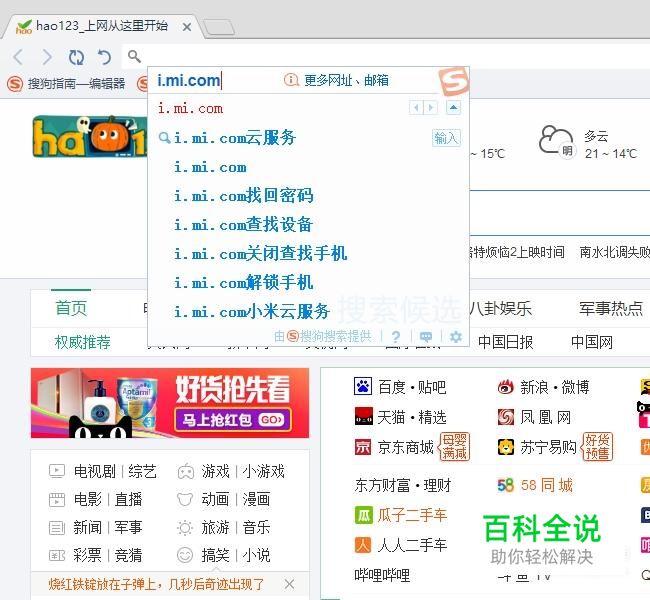Open the 中国日报 link
The image size is (650, 600).
[x=505, y=343]
